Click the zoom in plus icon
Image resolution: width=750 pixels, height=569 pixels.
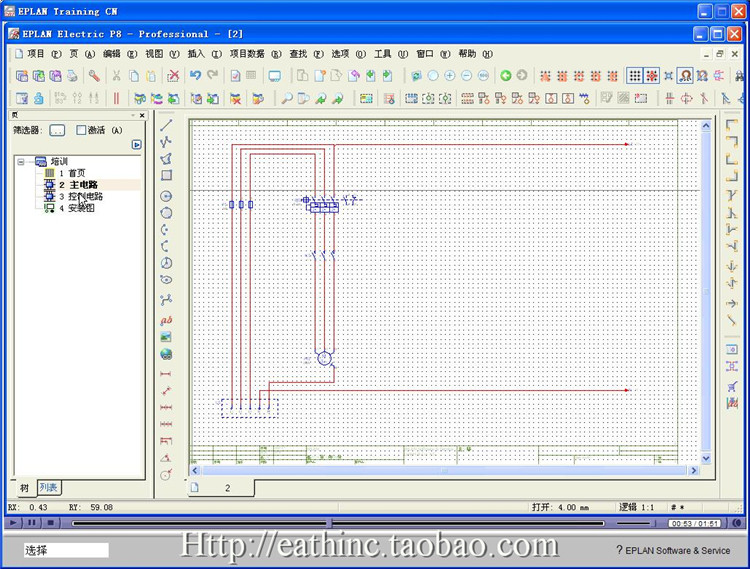tap(449, 76)
